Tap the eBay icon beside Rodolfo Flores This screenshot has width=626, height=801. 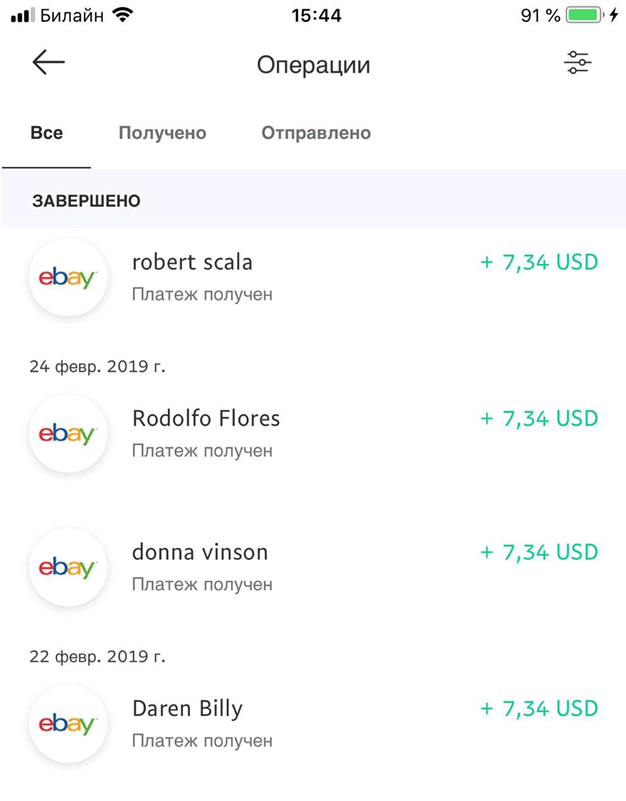(68, 434)
